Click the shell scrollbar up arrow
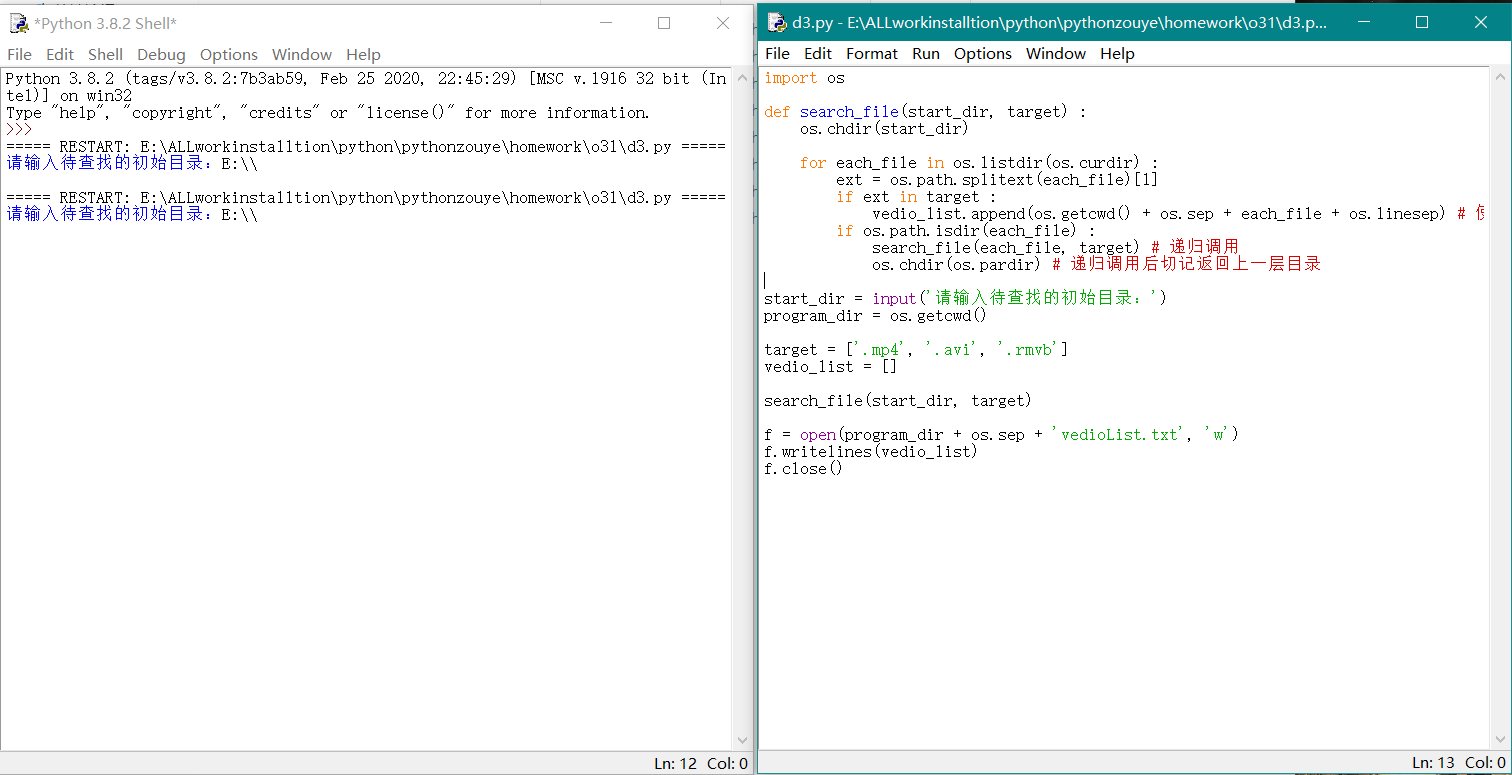 [x=741, y=76]
